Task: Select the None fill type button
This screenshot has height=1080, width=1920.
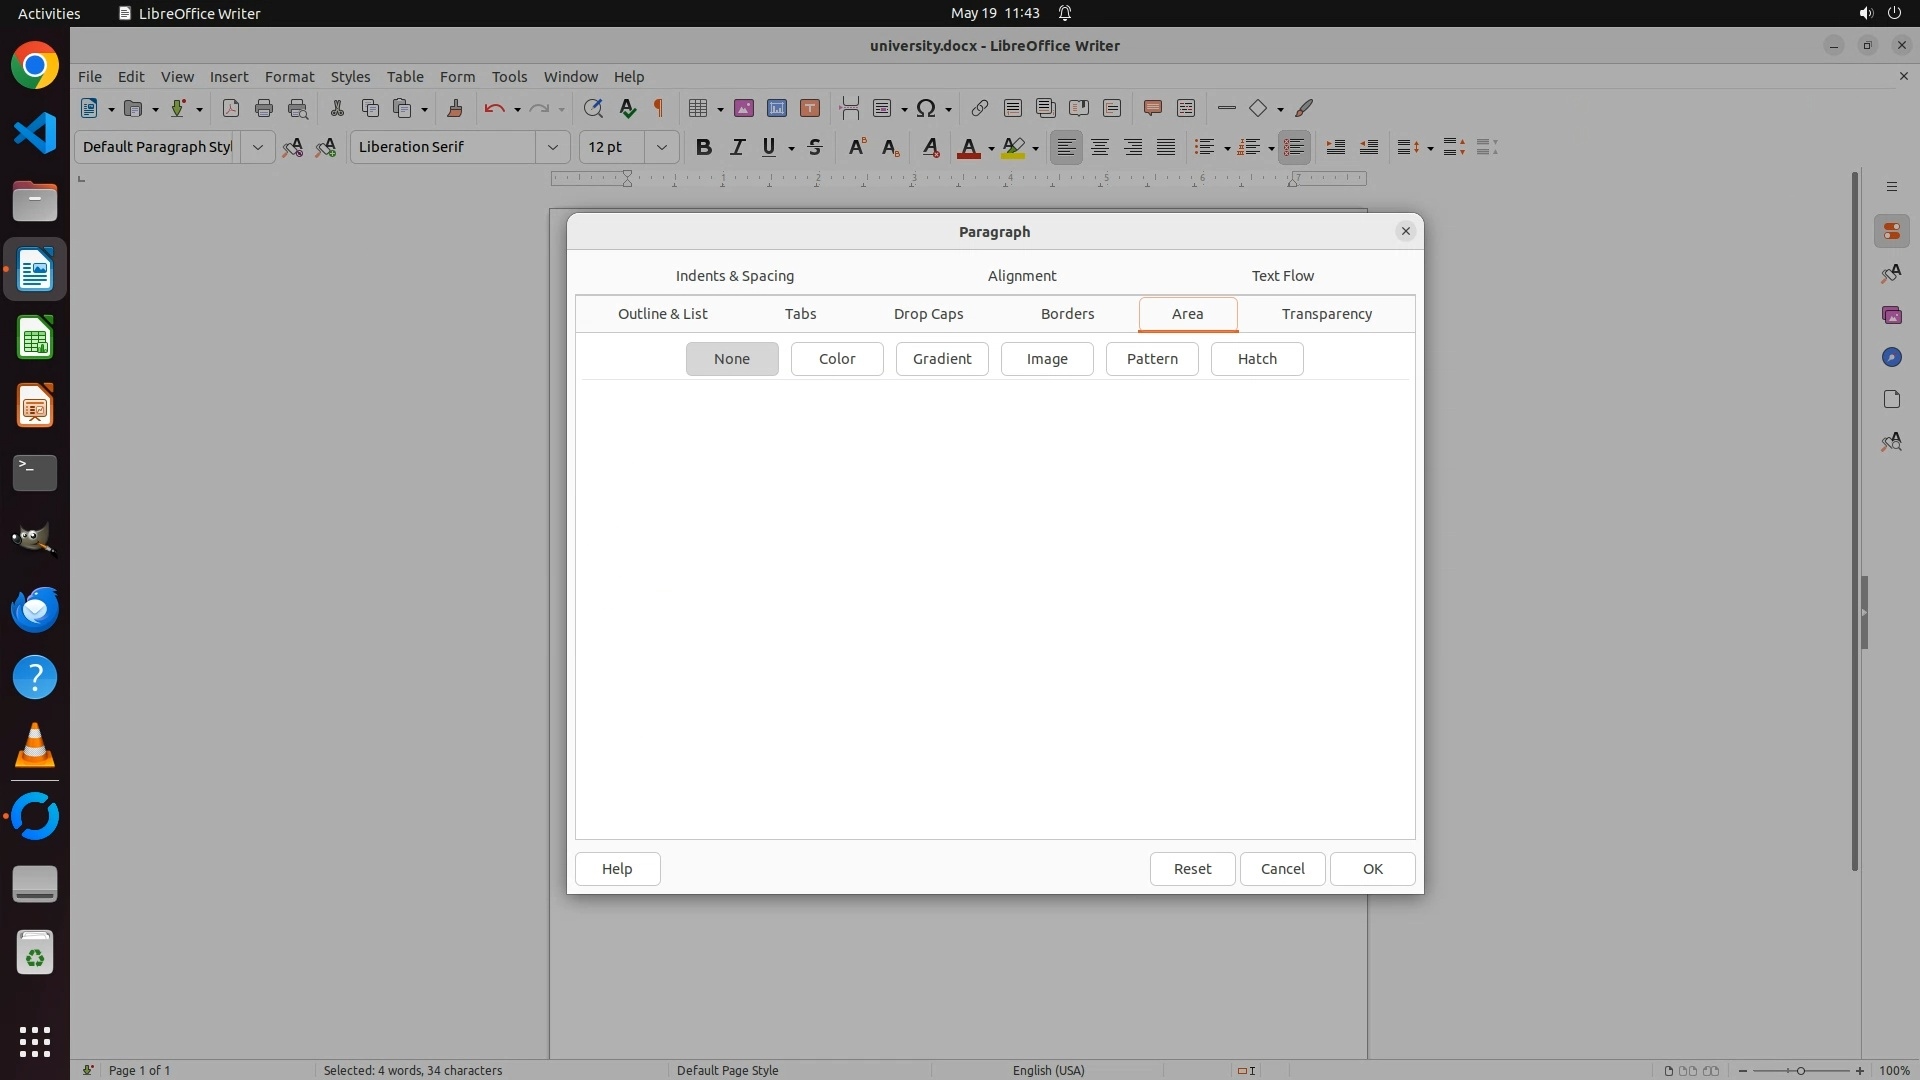Action: [x=731, y=359]
